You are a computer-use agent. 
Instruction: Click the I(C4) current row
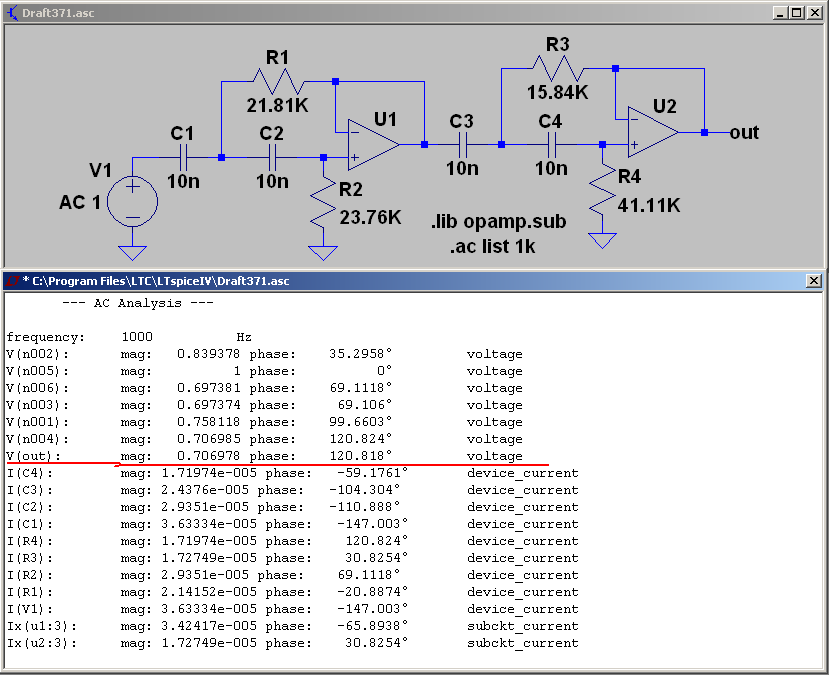pyautogui.click(x=292, y=473)
